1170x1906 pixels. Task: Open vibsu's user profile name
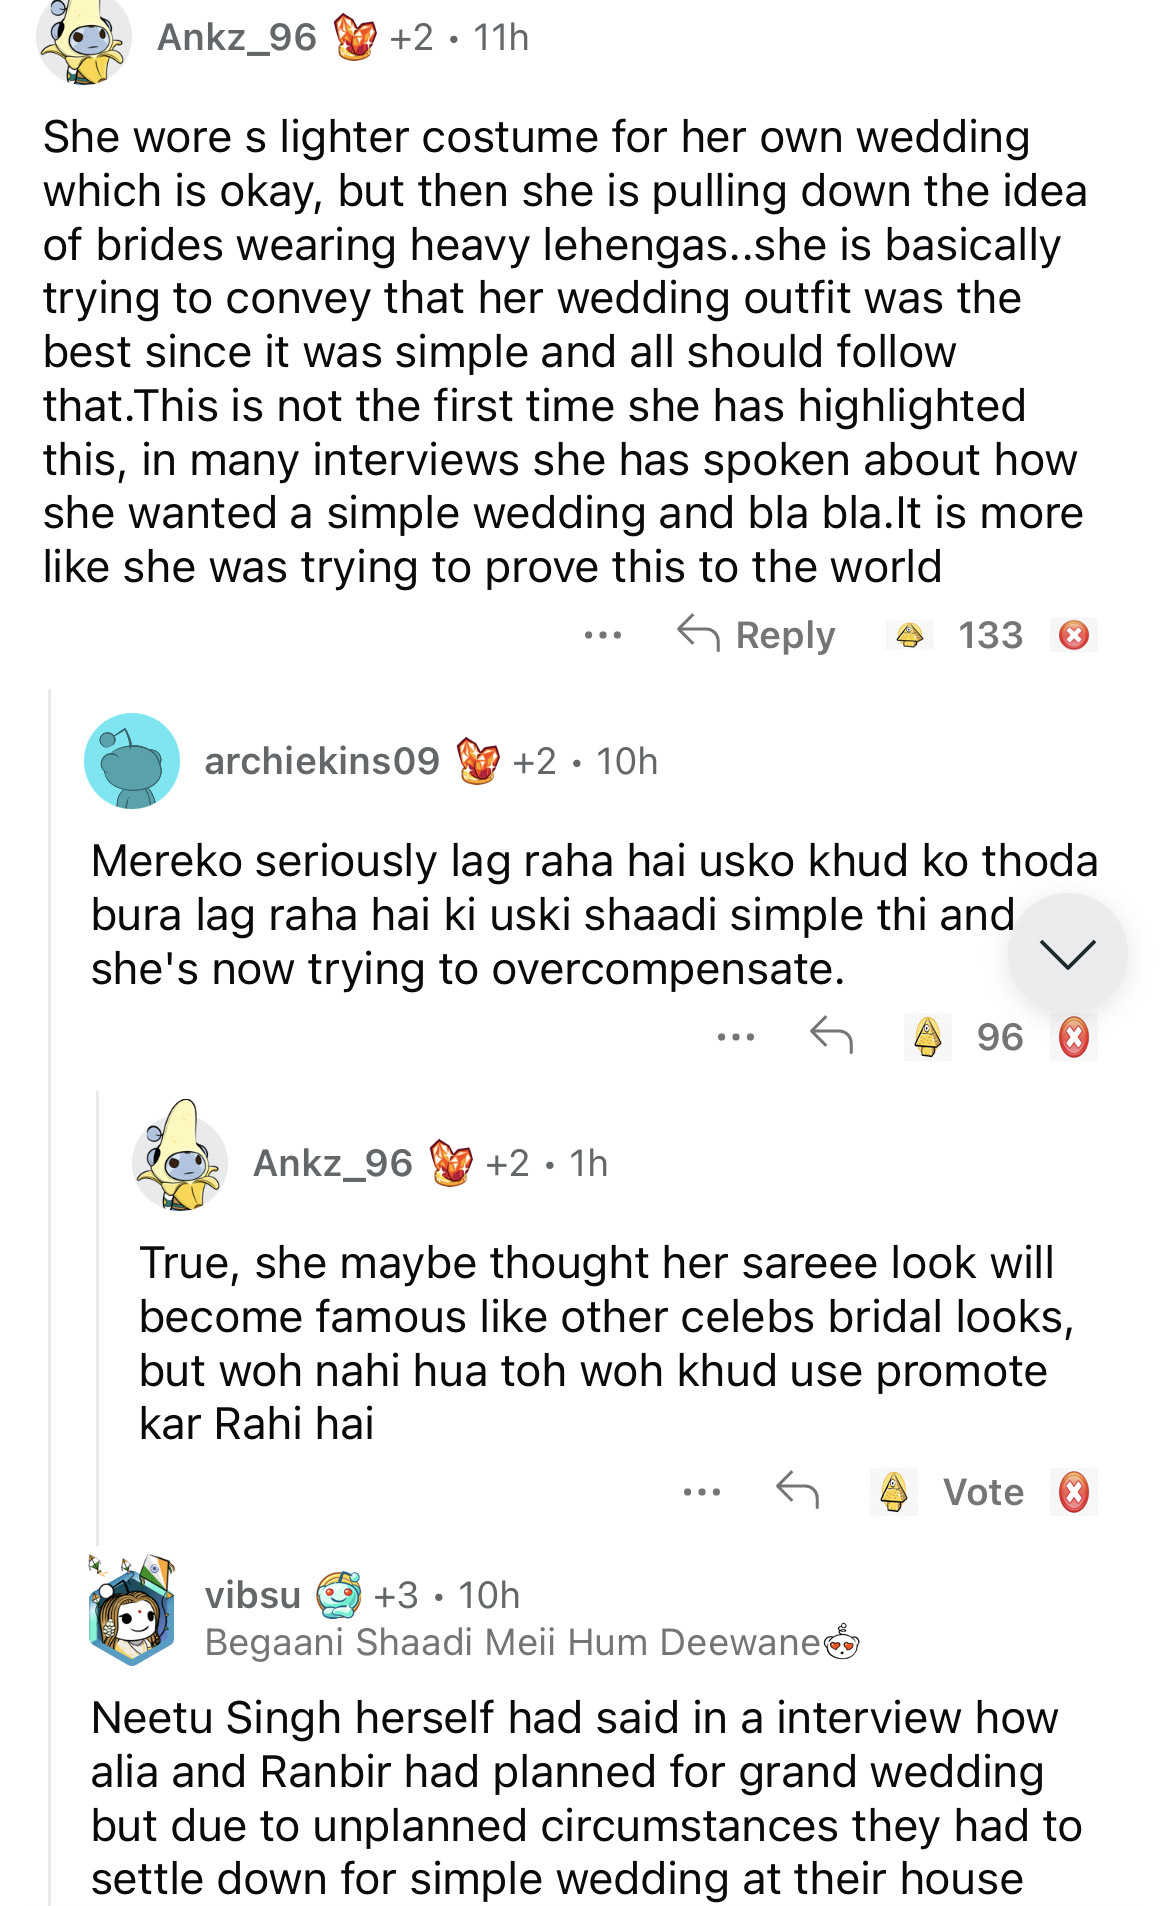252,1594
